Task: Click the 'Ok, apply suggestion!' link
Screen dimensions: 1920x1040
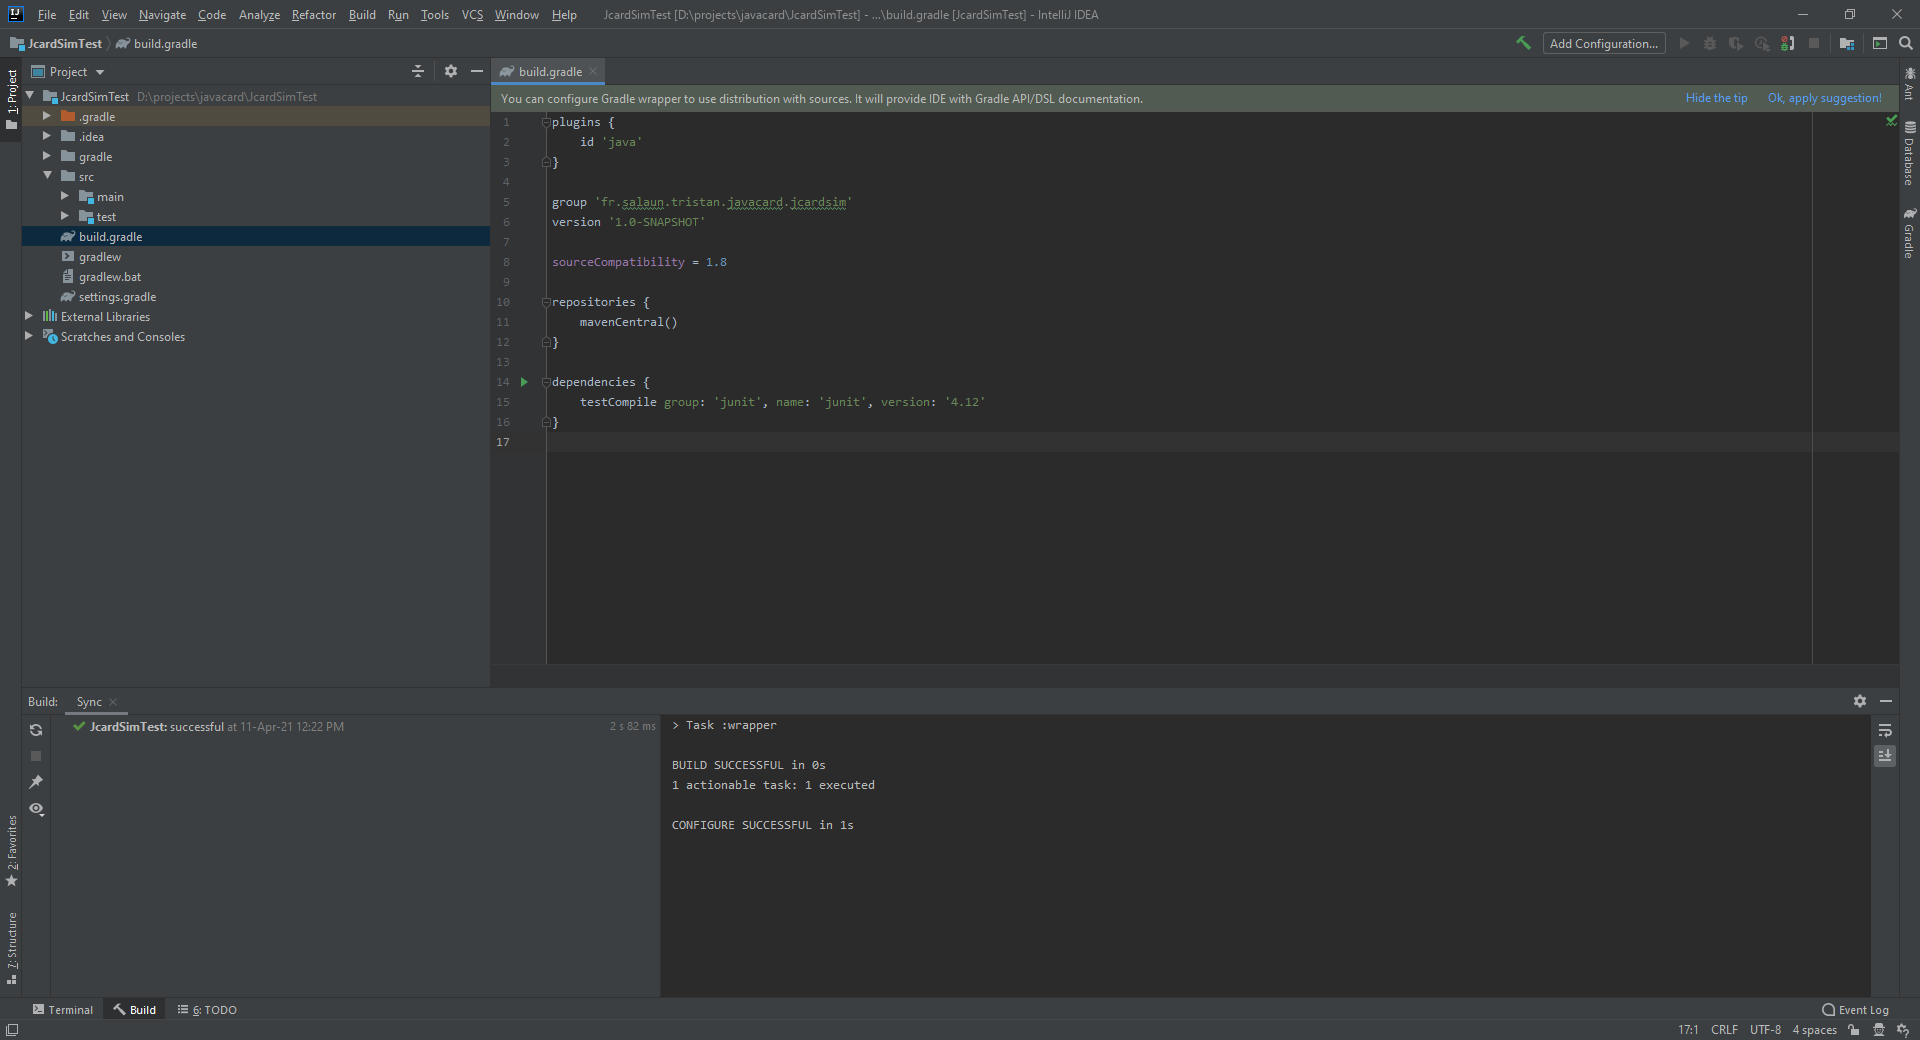Action: (1824, 98)
